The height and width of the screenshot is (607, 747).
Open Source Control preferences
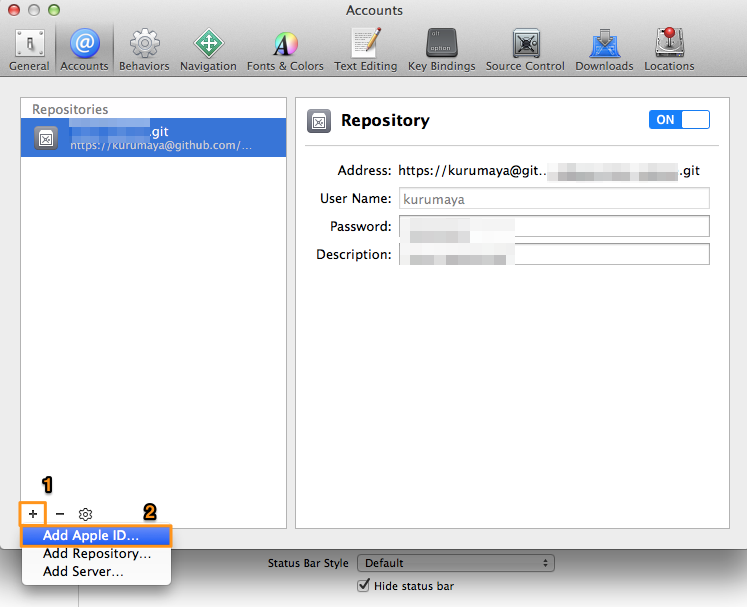pos(525,50)
